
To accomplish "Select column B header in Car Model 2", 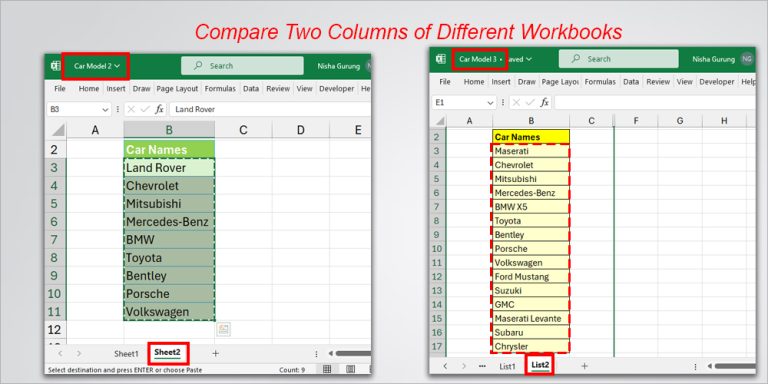I will (169, 130).
